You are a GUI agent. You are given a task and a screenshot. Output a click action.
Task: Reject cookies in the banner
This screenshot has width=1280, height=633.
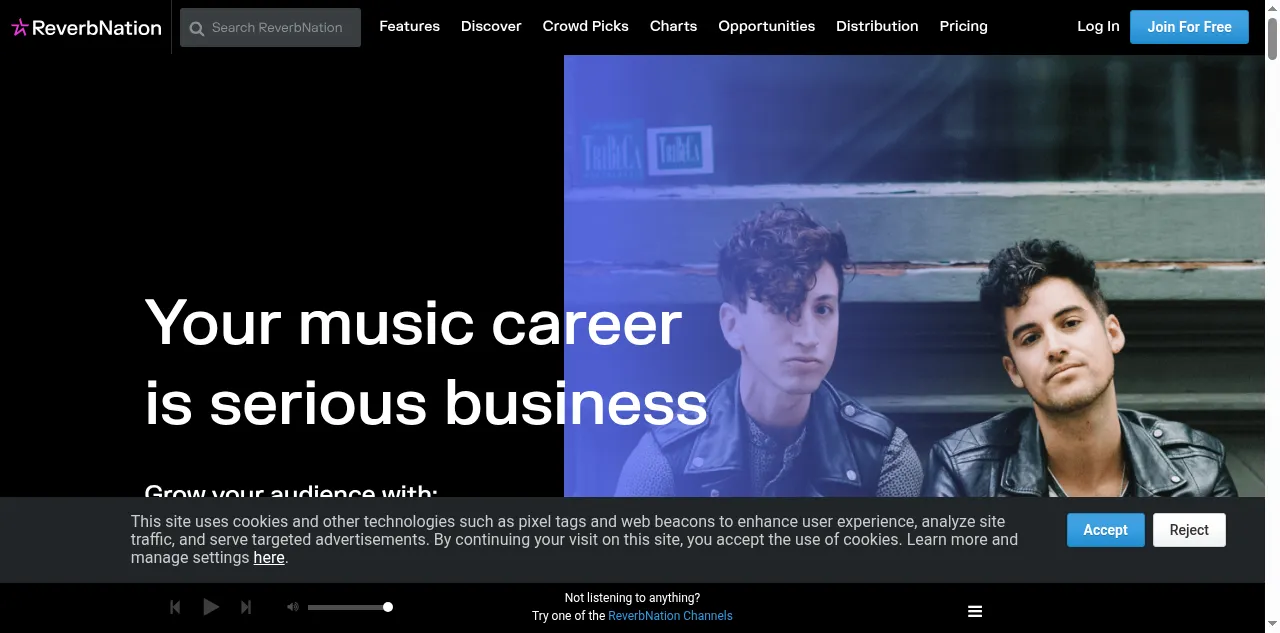[x=1189, y=530]
